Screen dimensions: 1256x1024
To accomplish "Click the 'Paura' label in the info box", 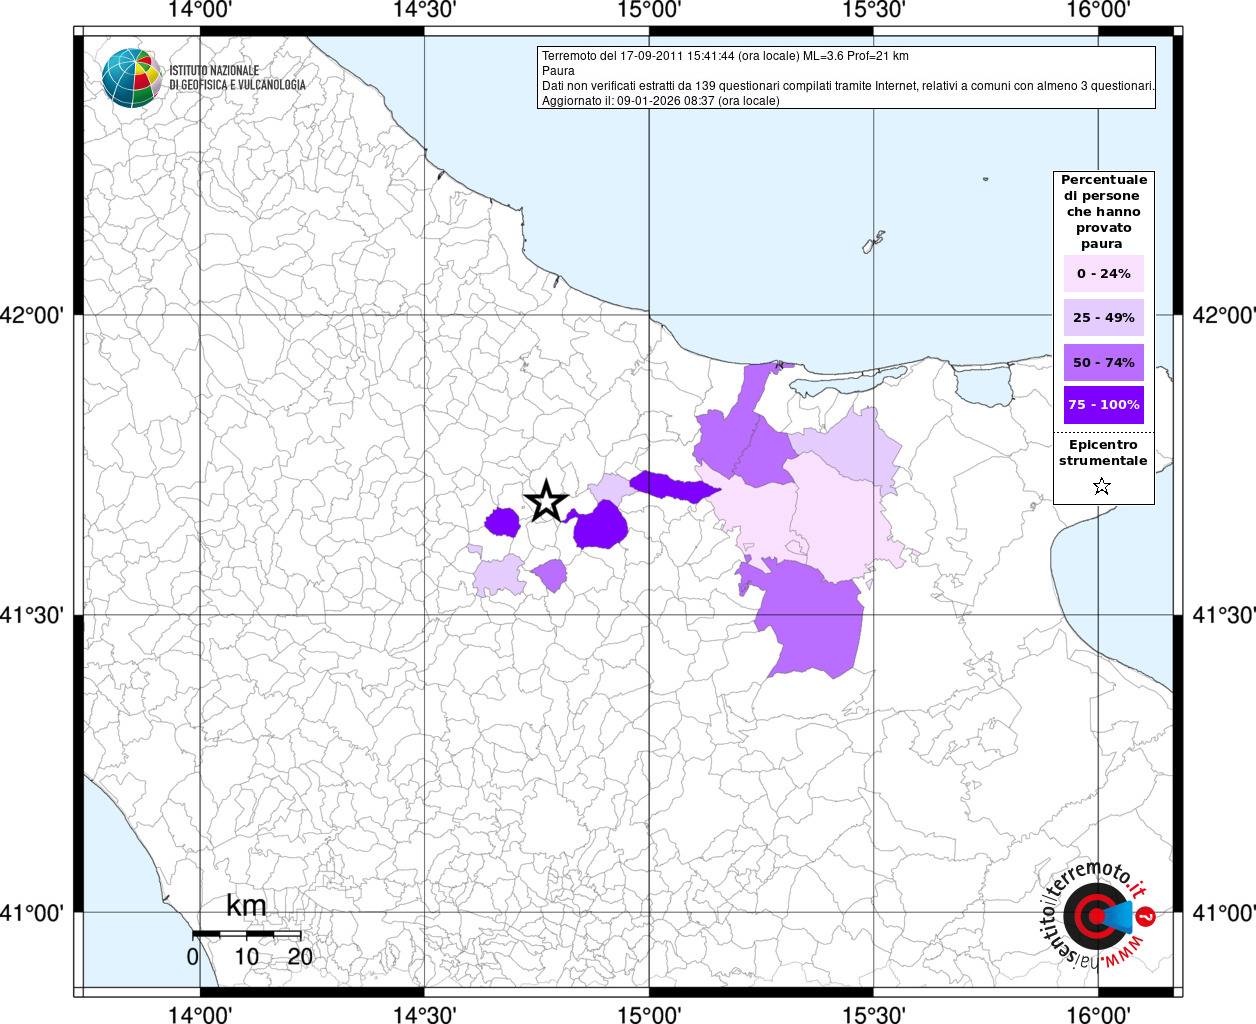I will 558,71.
